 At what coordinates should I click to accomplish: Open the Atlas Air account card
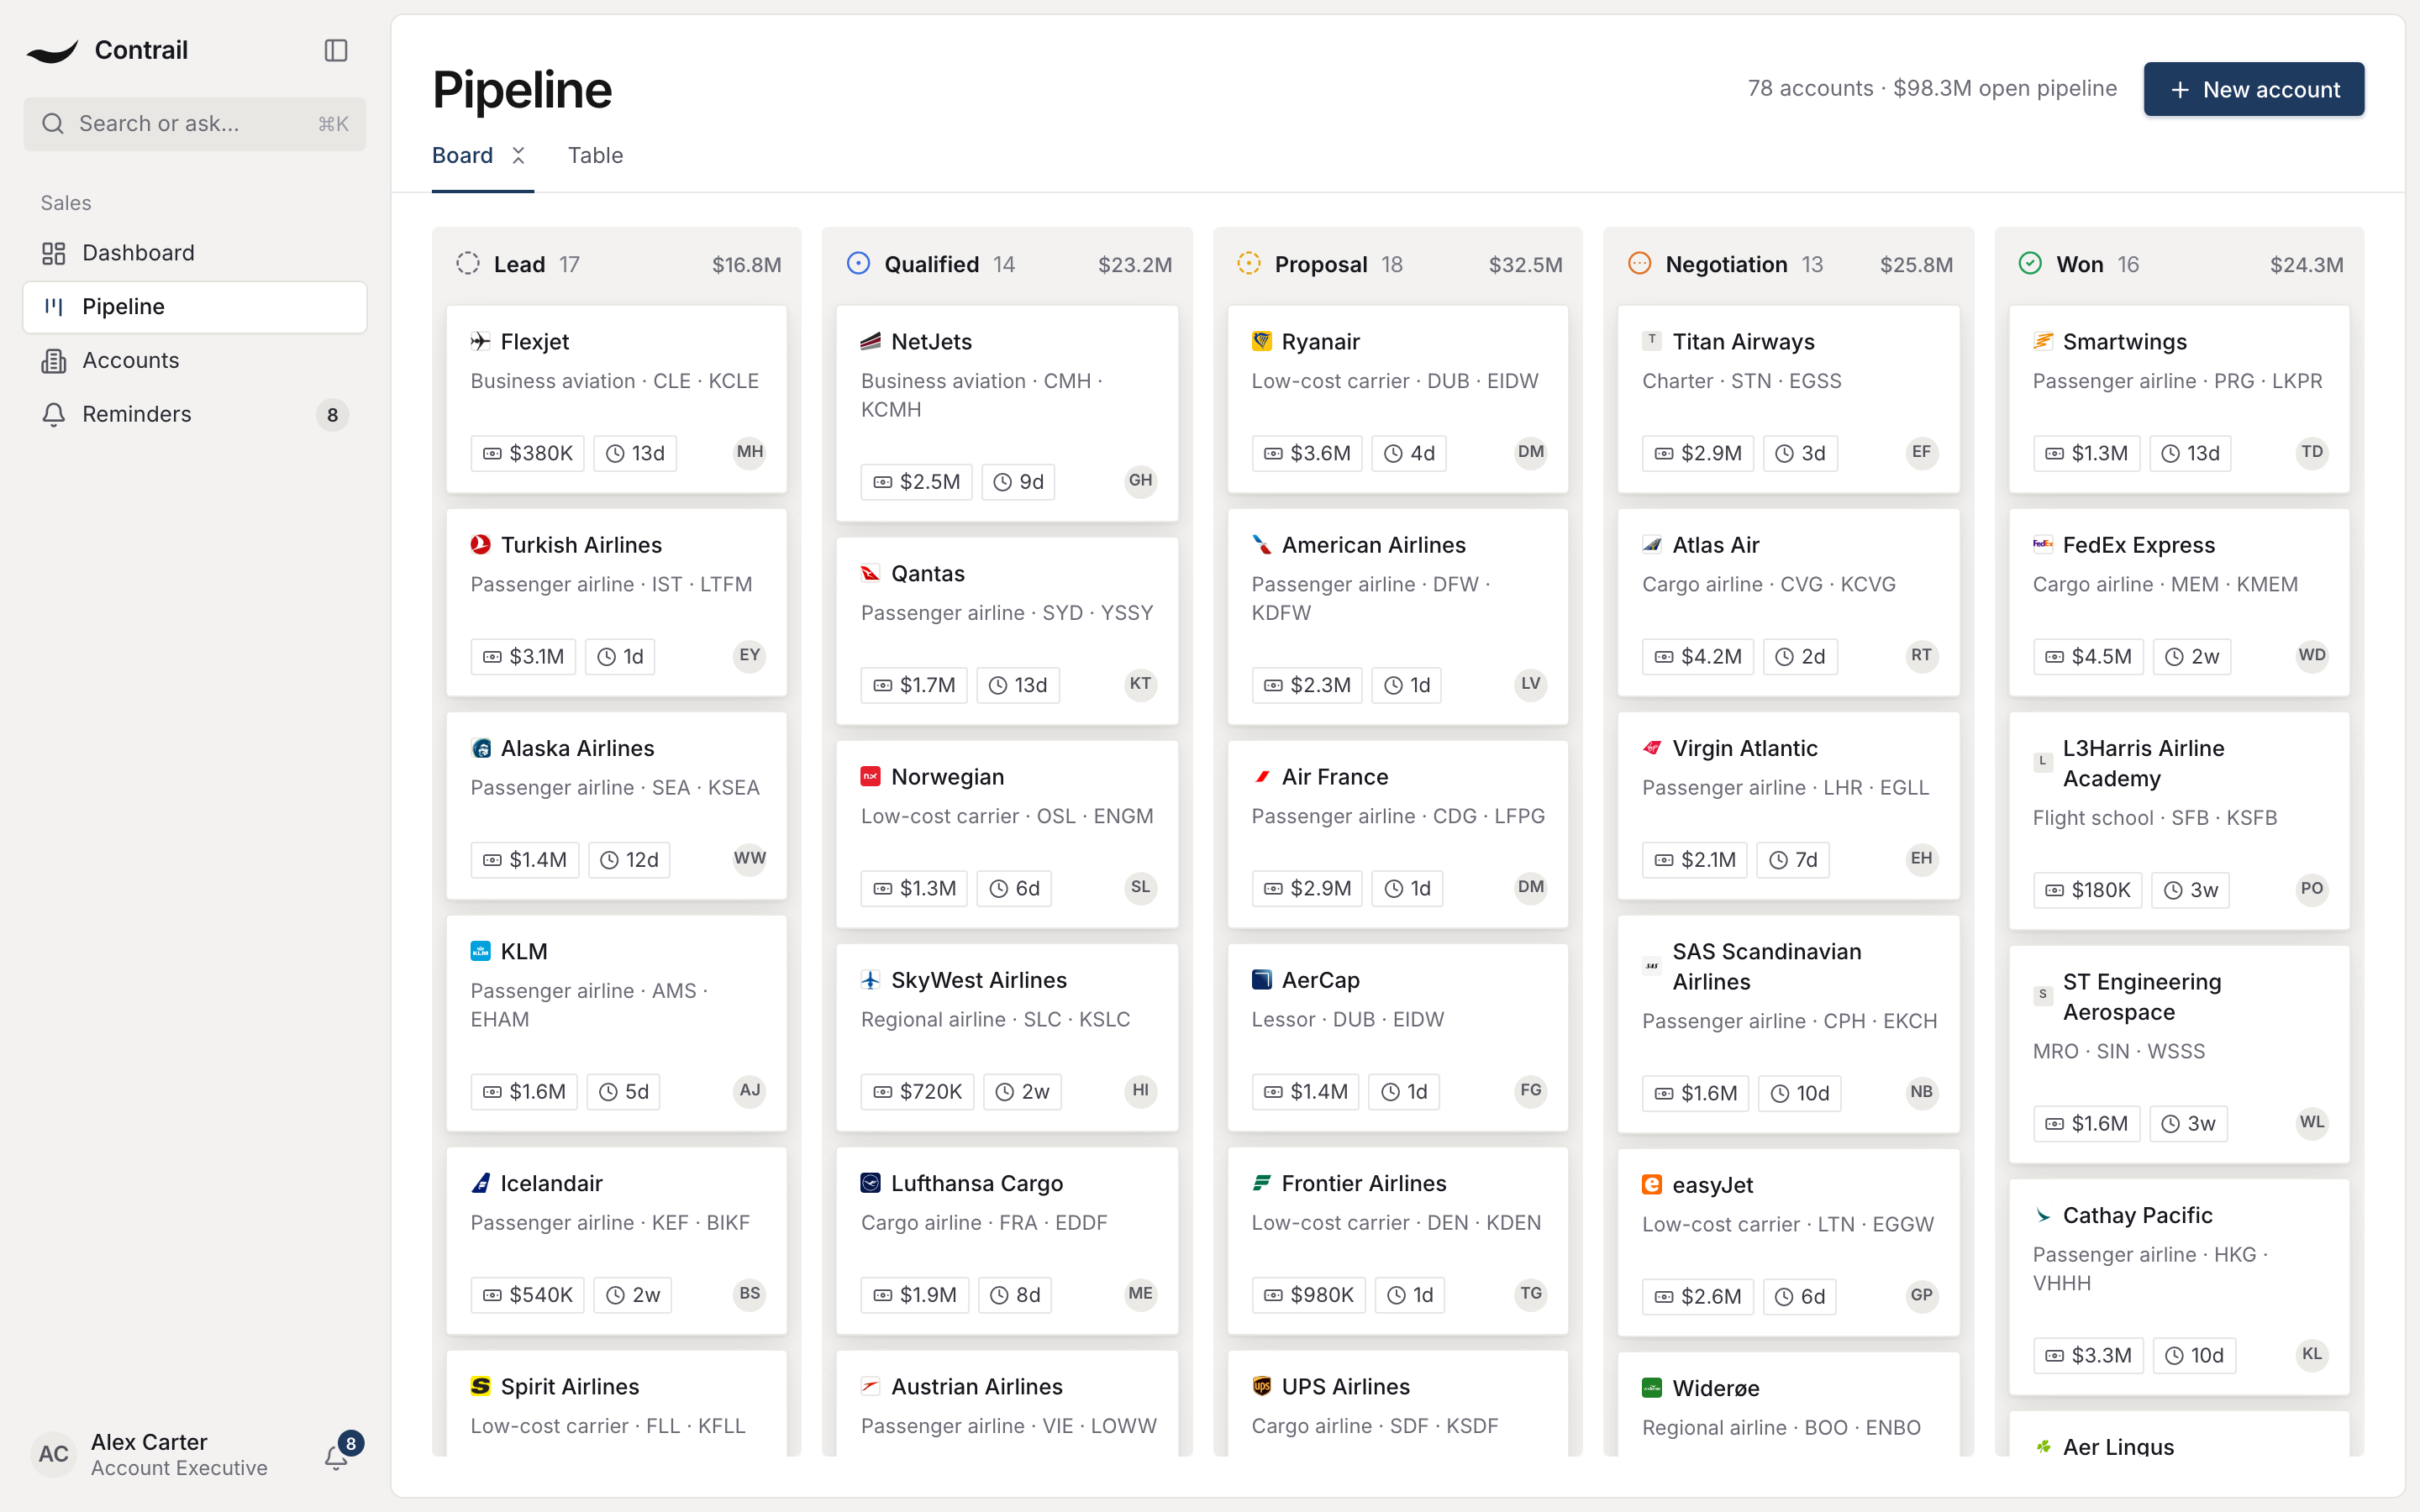click(1788, 602)
